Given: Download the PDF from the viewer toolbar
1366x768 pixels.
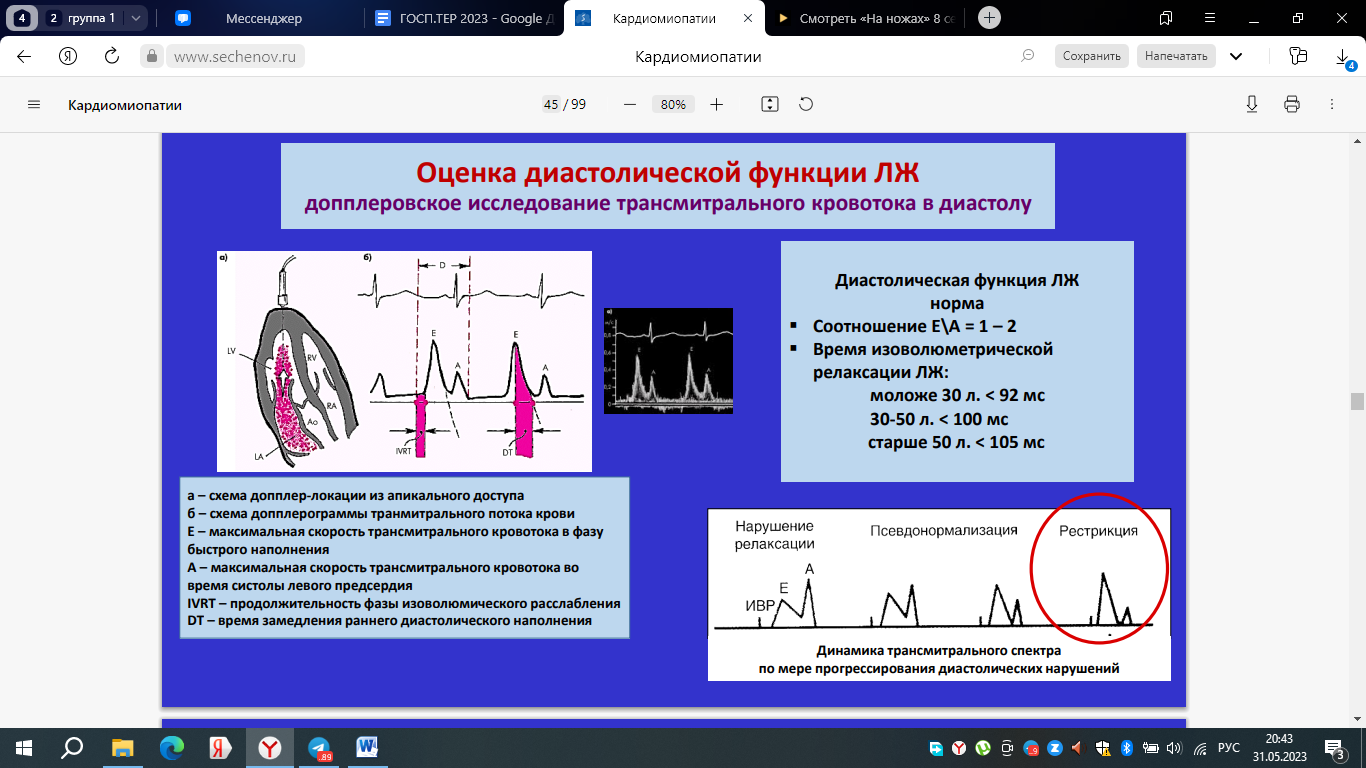Looking at the screenshot, I should (1251, 104).
